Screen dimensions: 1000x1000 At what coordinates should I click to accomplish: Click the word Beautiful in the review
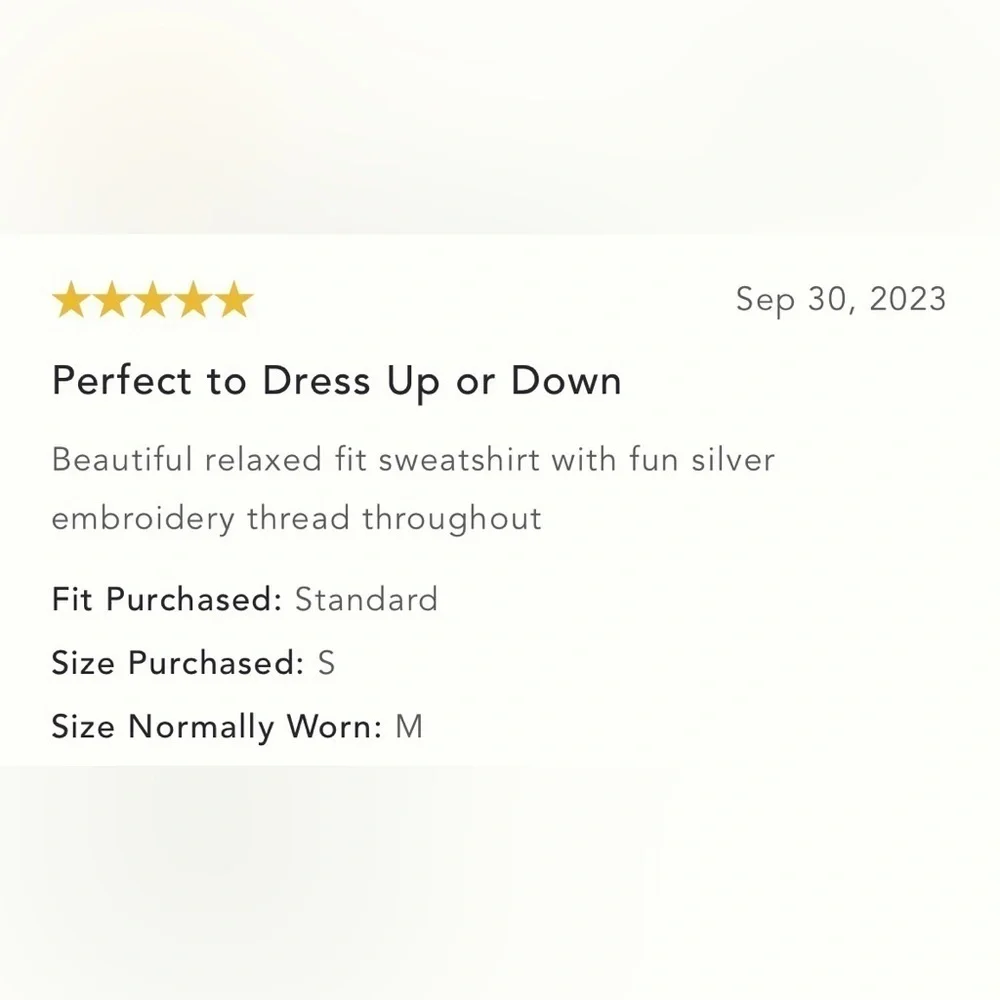click(121, 460)
